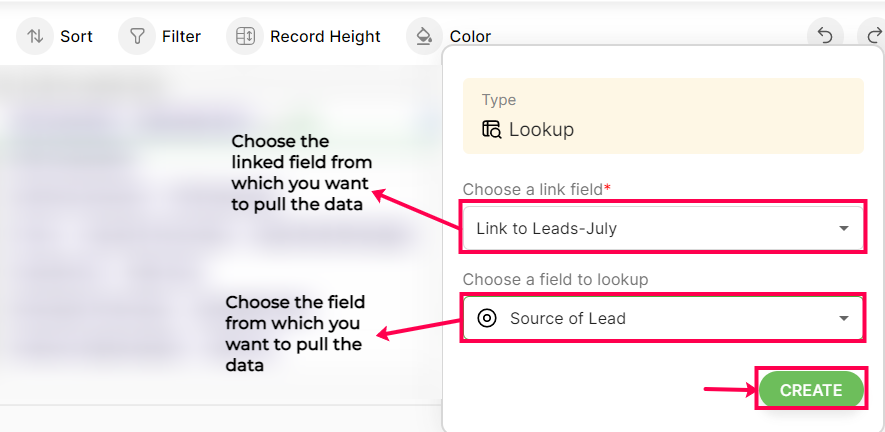Expand the field to lookup dropdown arrow
The height and width of the screenshot is (432, 885).
click(x=844, y=318)
